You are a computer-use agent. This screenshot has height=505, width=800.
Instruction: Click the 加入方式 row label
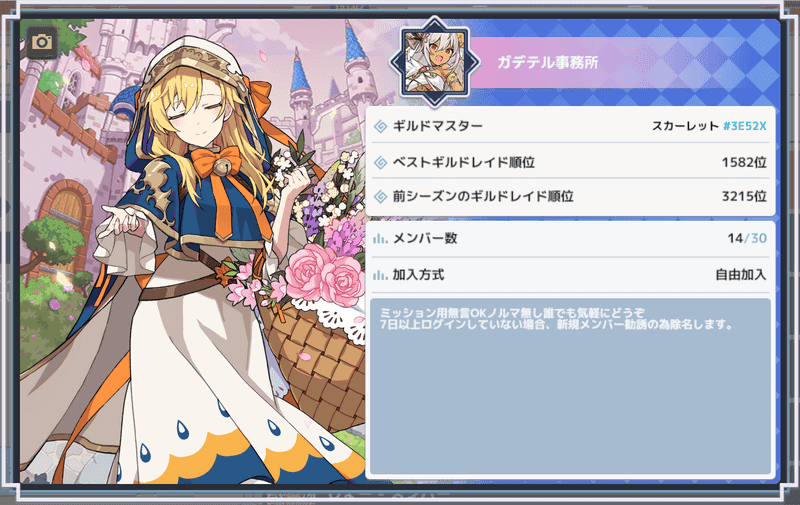coord(418,275)
